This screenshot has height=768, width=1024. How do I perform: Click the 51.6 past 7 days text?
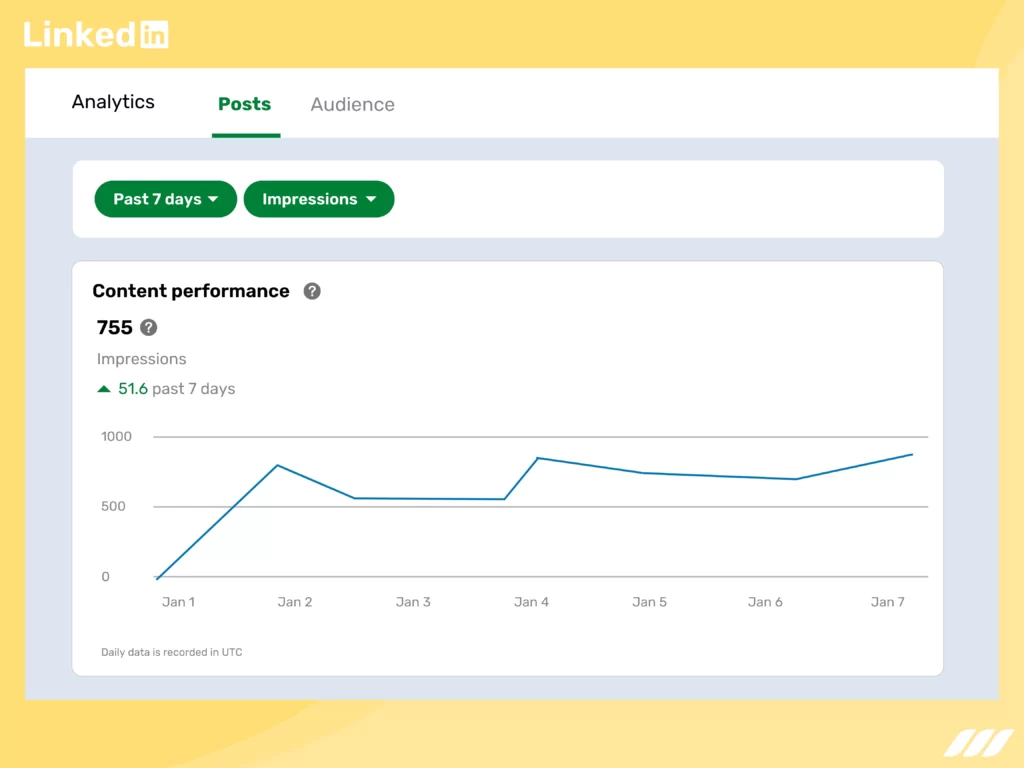click(176, 389)
